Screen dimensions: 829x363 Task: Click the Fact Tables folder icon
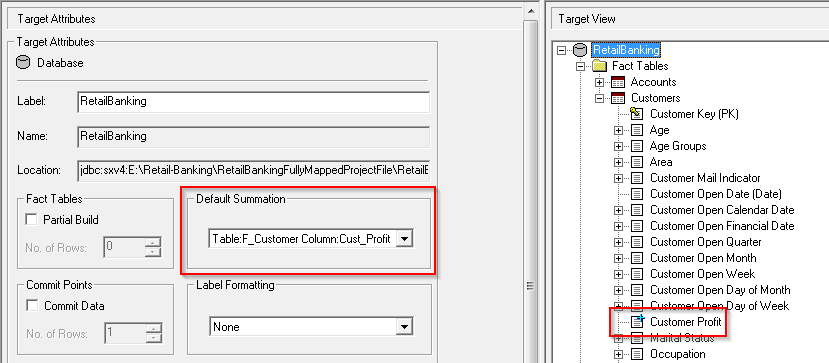coord(599,66)
